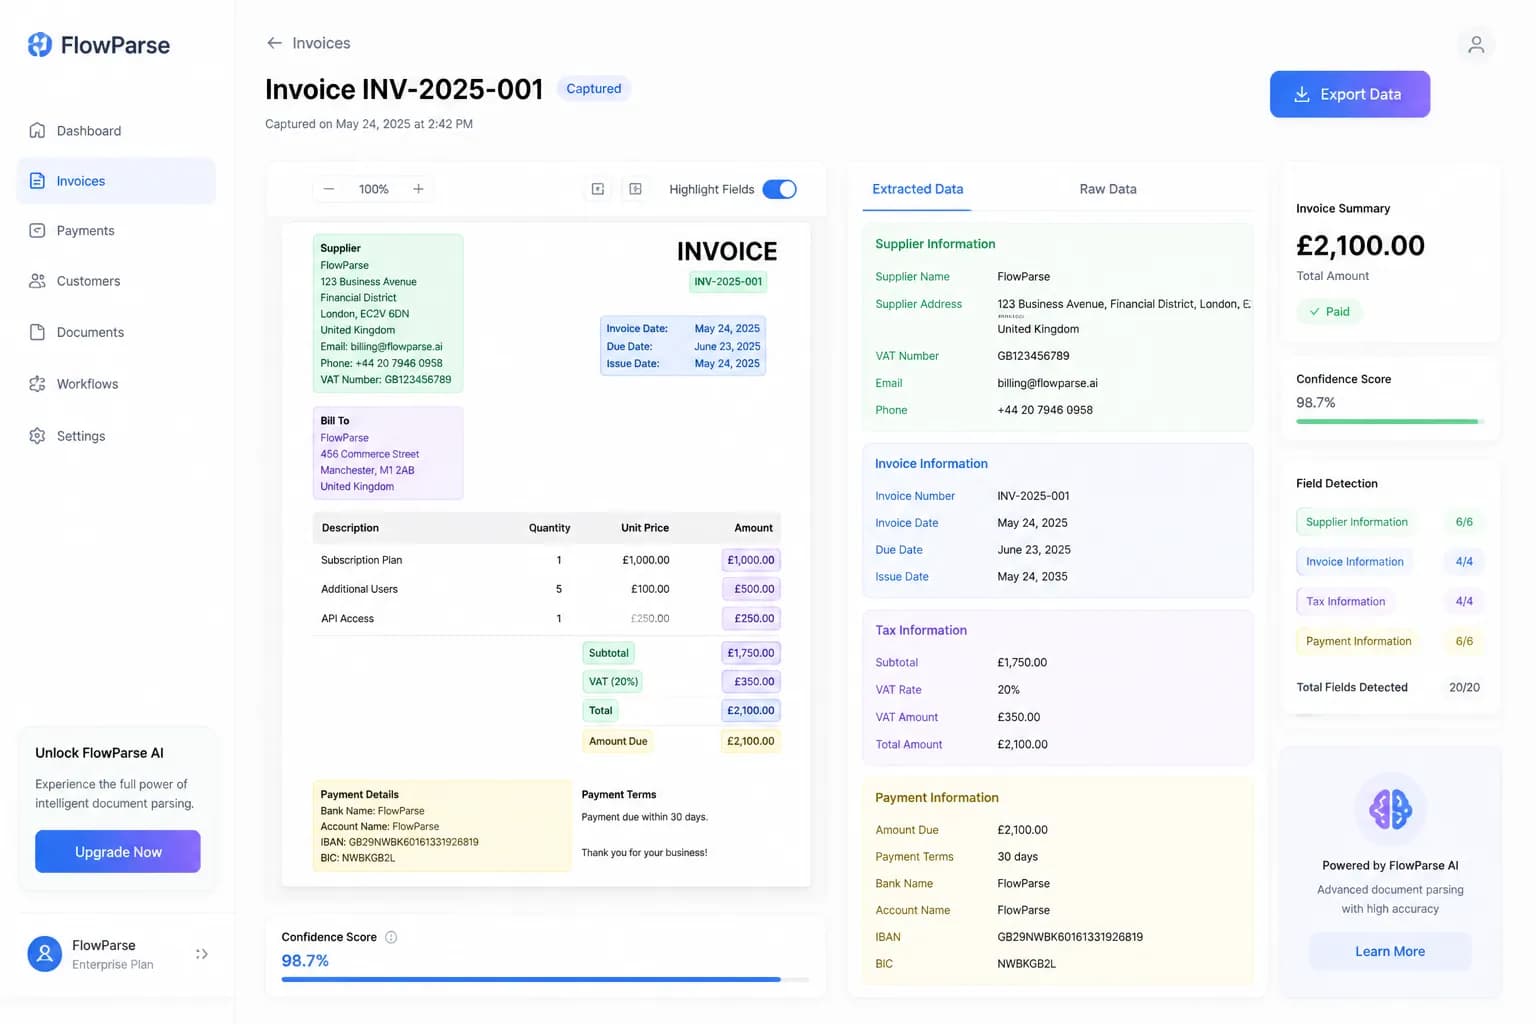
Task: Click the info icon next to Confidence Score
Action: (391, 937)
